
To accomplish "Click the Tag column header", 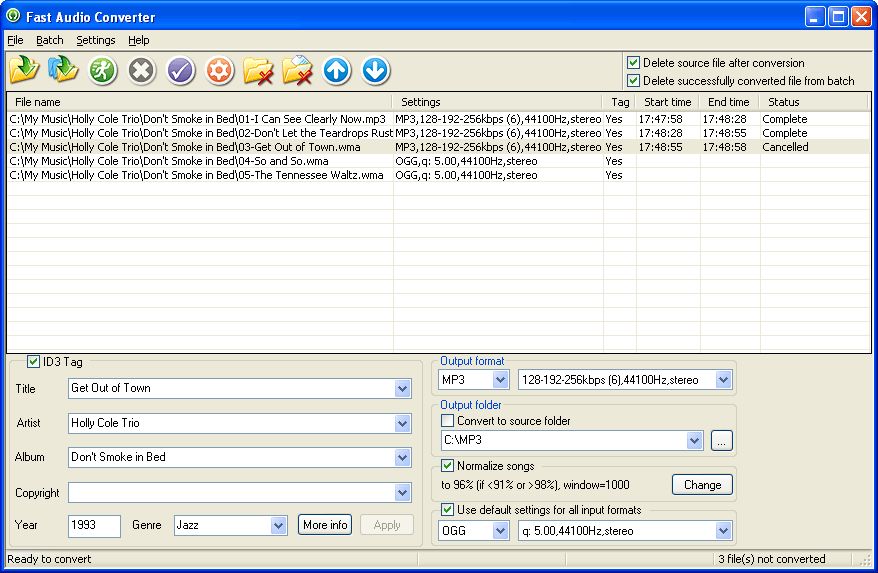I will point(619,102).
